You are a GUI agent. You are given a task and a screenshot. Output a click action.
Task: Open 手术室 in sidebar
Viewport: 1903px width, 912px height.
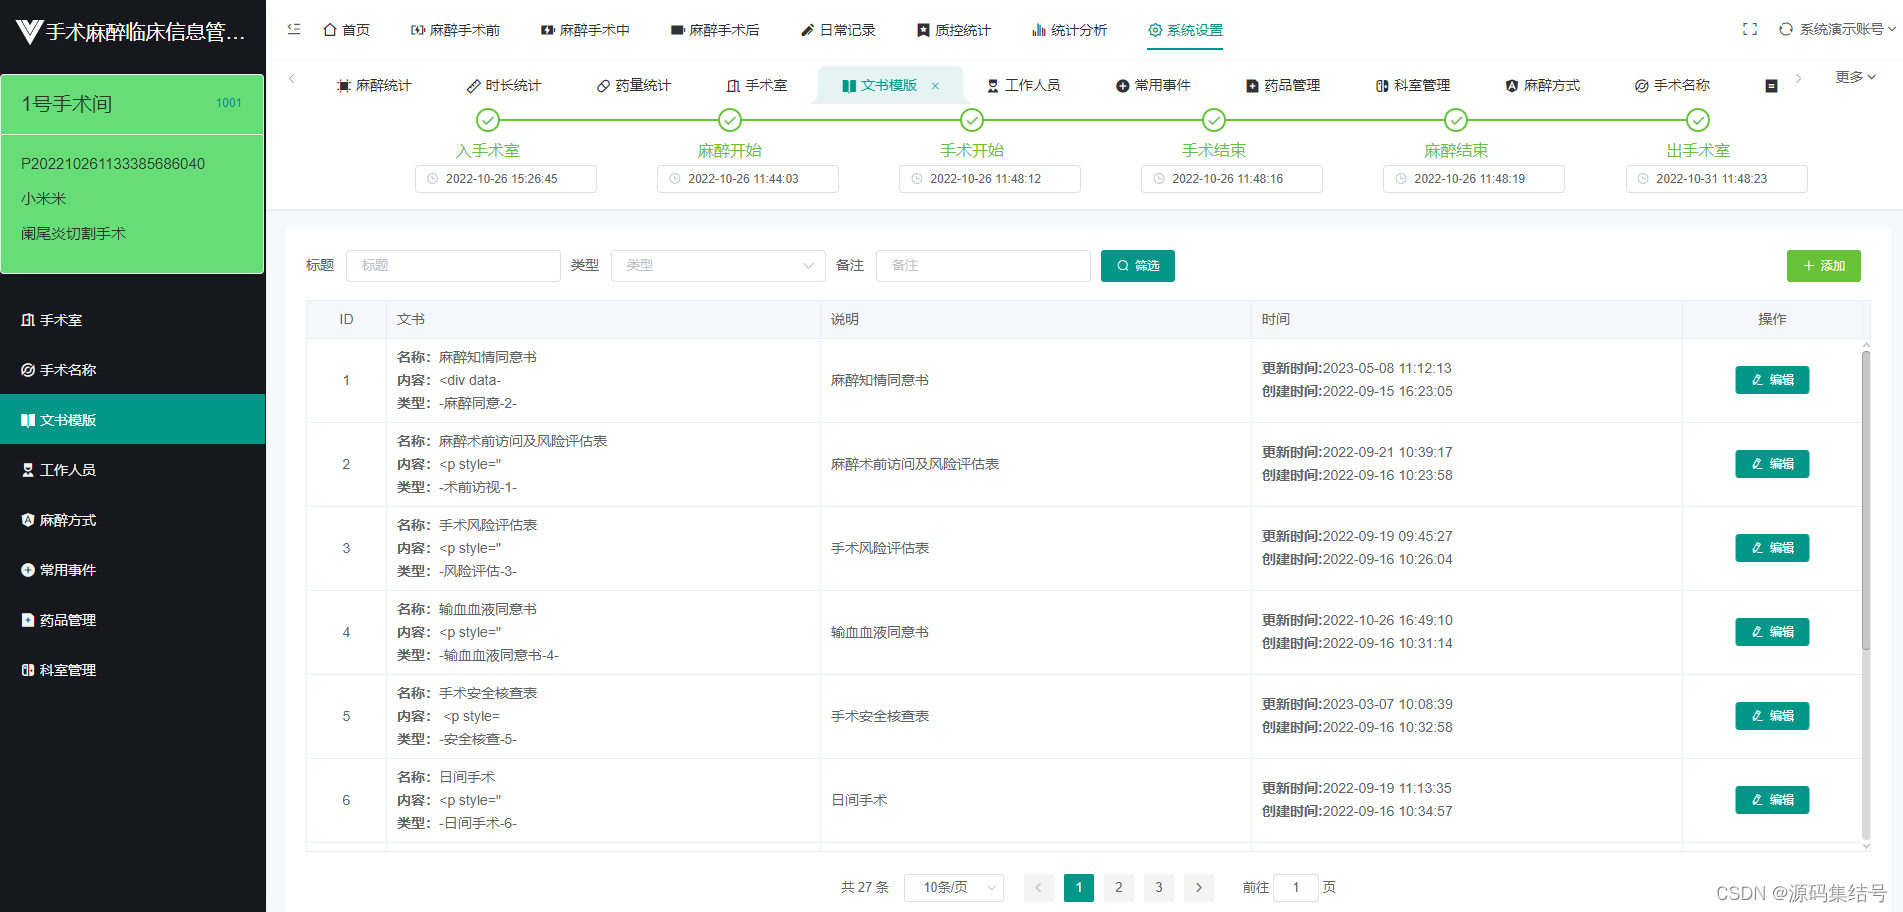click(x=132, y=320)
